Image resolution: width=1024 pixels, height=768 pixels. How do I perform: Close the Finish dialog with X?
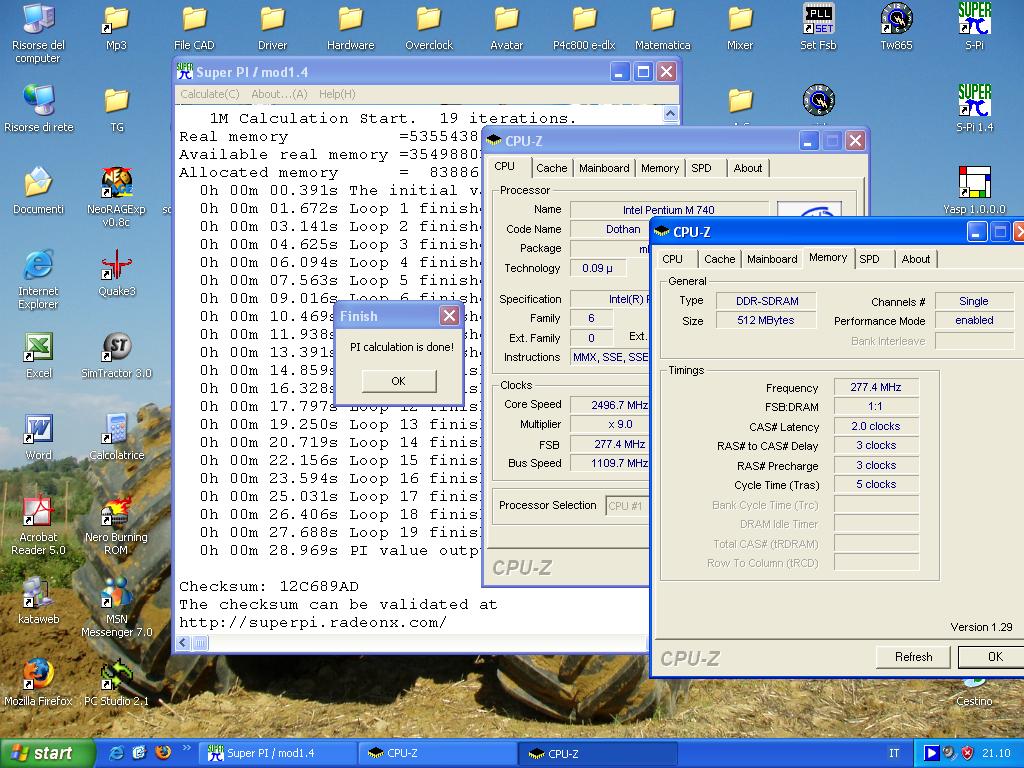(449, 316)
